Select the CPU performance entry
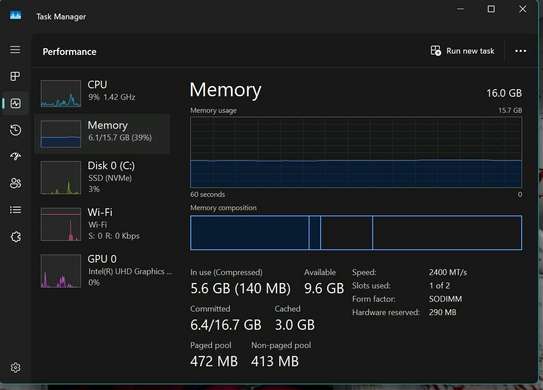Viewport: 543px width, 390px height. (102, 94)
